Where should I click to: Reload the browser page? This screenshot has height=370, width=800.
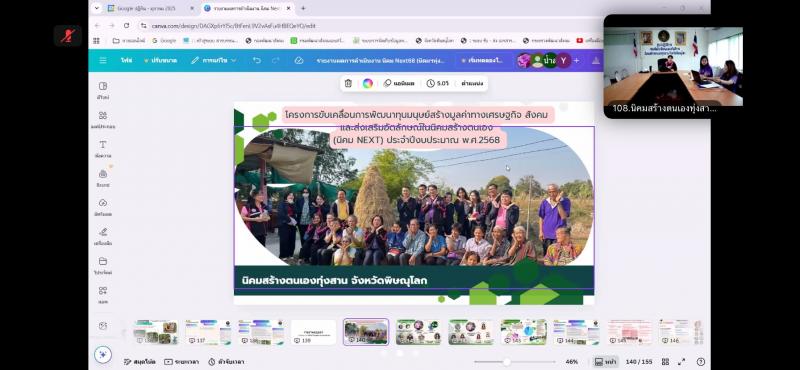point(126,25)
